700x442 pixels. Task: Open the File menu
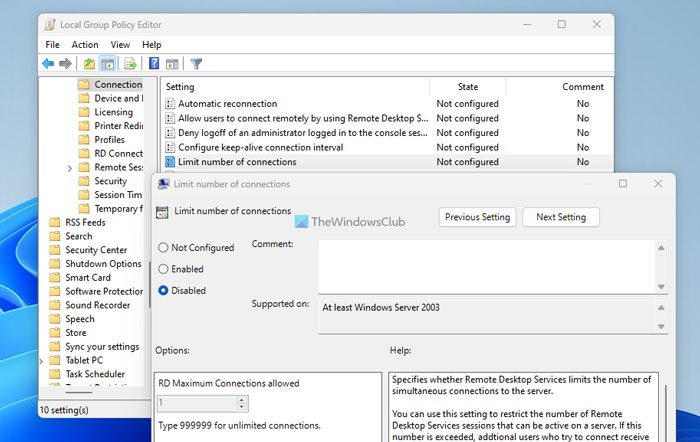click(52, 45)
